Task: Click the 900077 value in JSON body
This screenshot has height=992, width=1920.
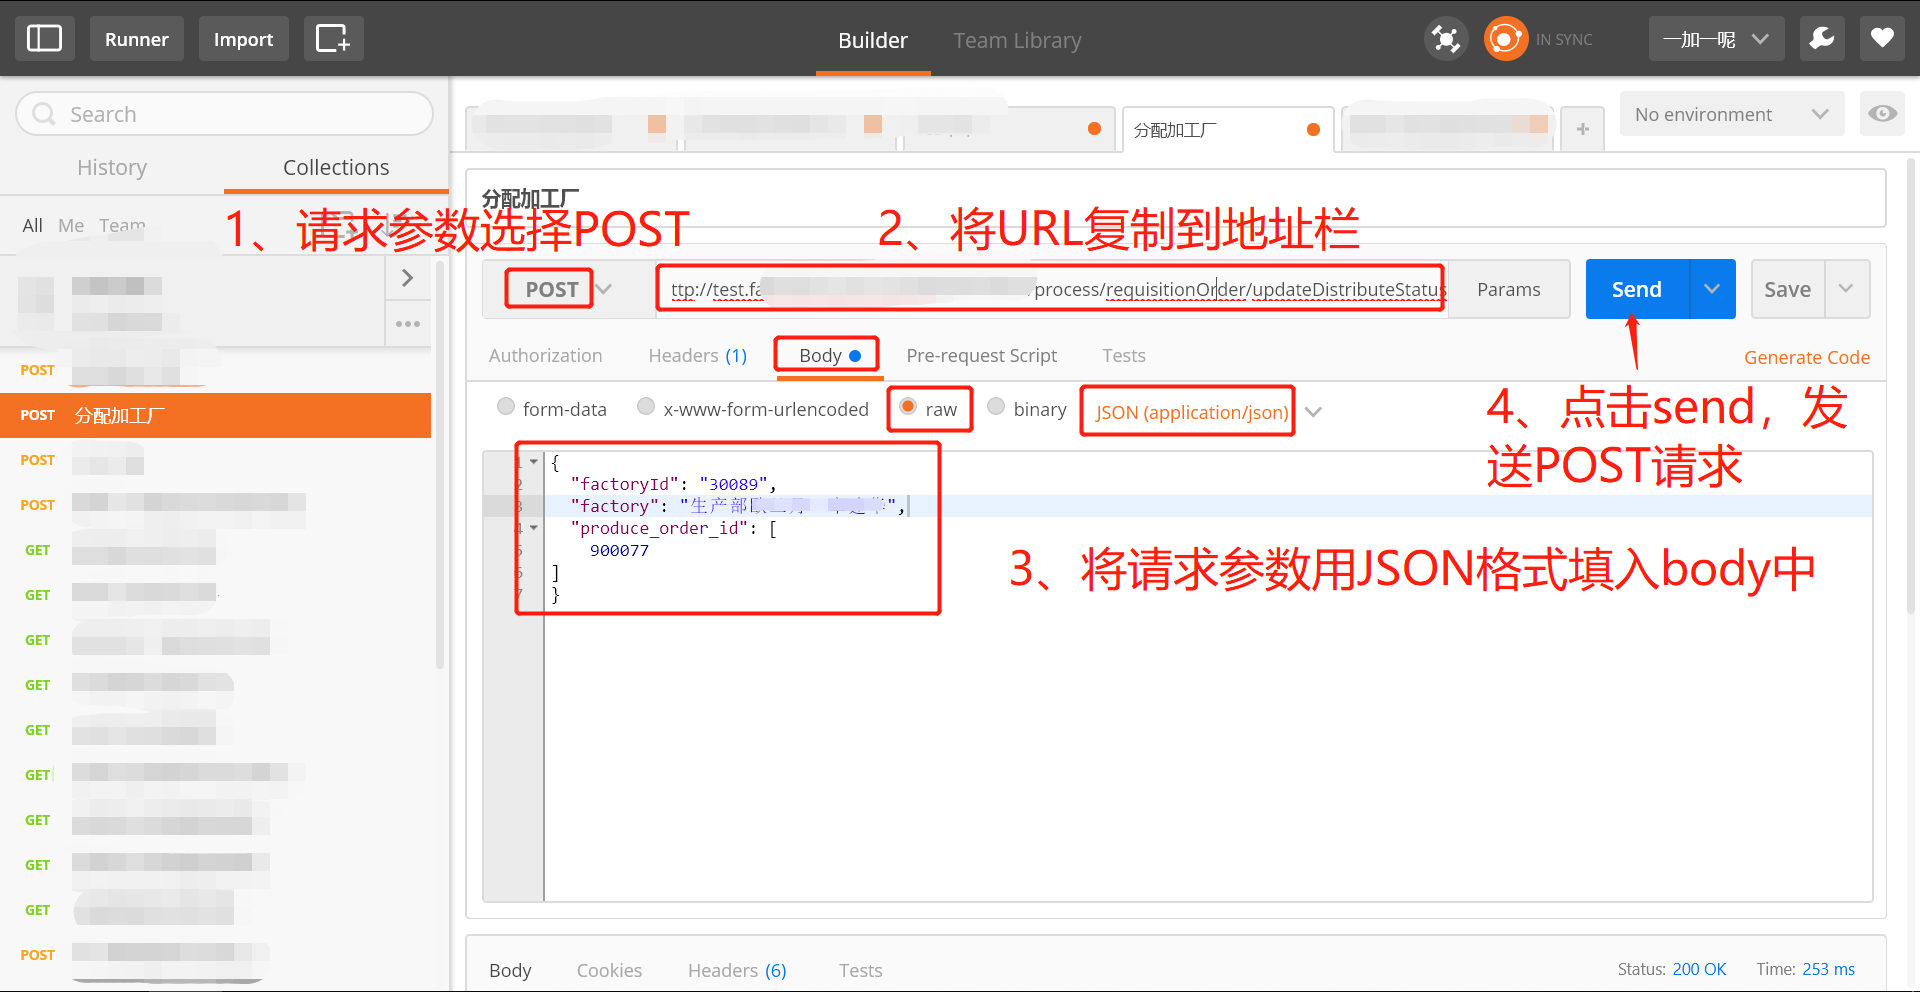Action: pos(619,550)
